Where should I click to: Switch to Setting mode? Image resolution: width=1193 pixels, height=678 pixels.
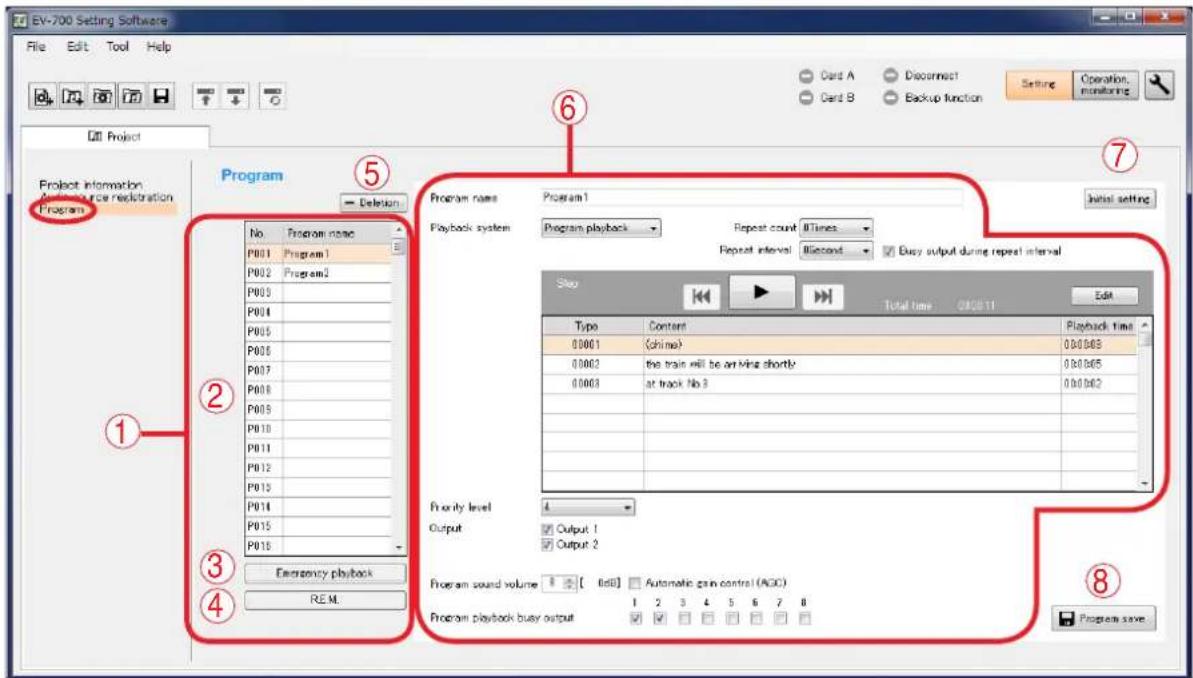tap(1039, 87)
